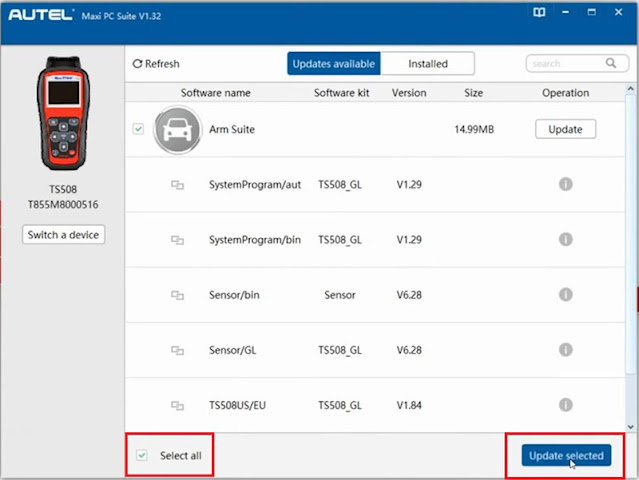Click the Arm Suite car icon
The height and width of the screenshot is (480, 639).
pyautogui.click(x=177, y=130)
